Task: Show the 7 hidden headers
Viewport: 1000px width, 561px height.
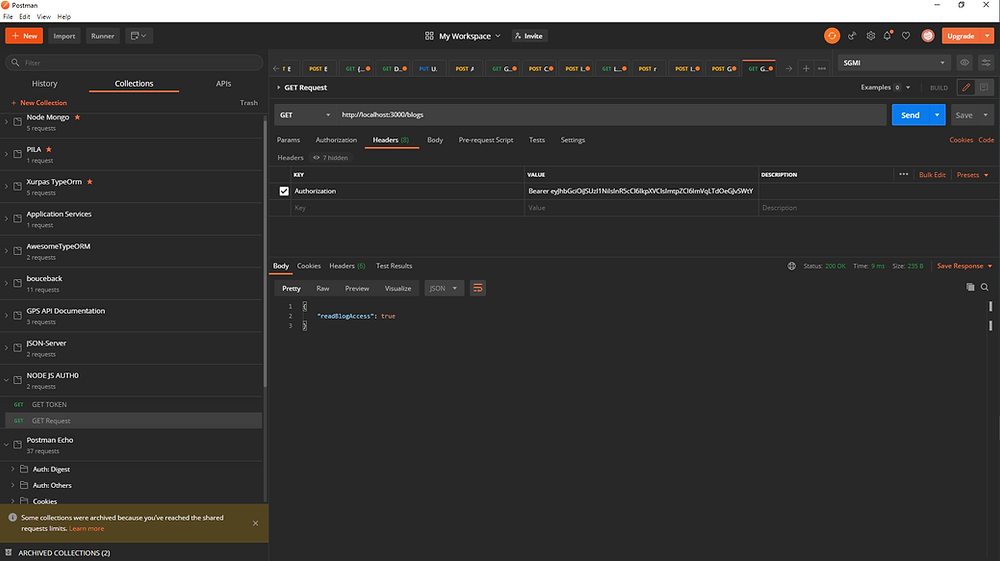Action: click(x=330, y=157)
